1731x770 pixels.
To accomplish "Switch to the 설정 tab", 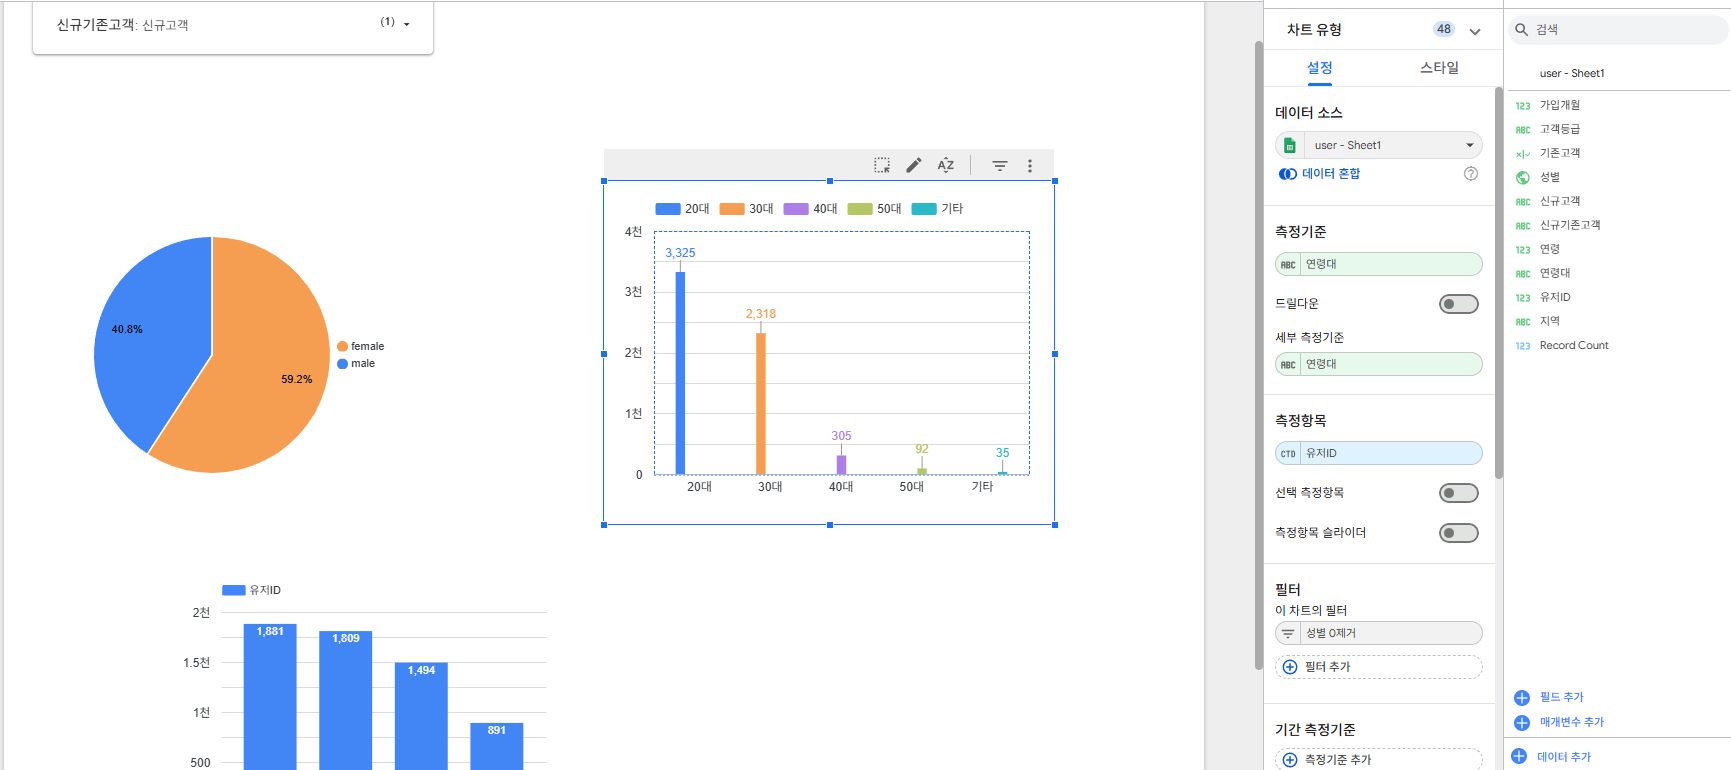I will (x=1320, y=68).
